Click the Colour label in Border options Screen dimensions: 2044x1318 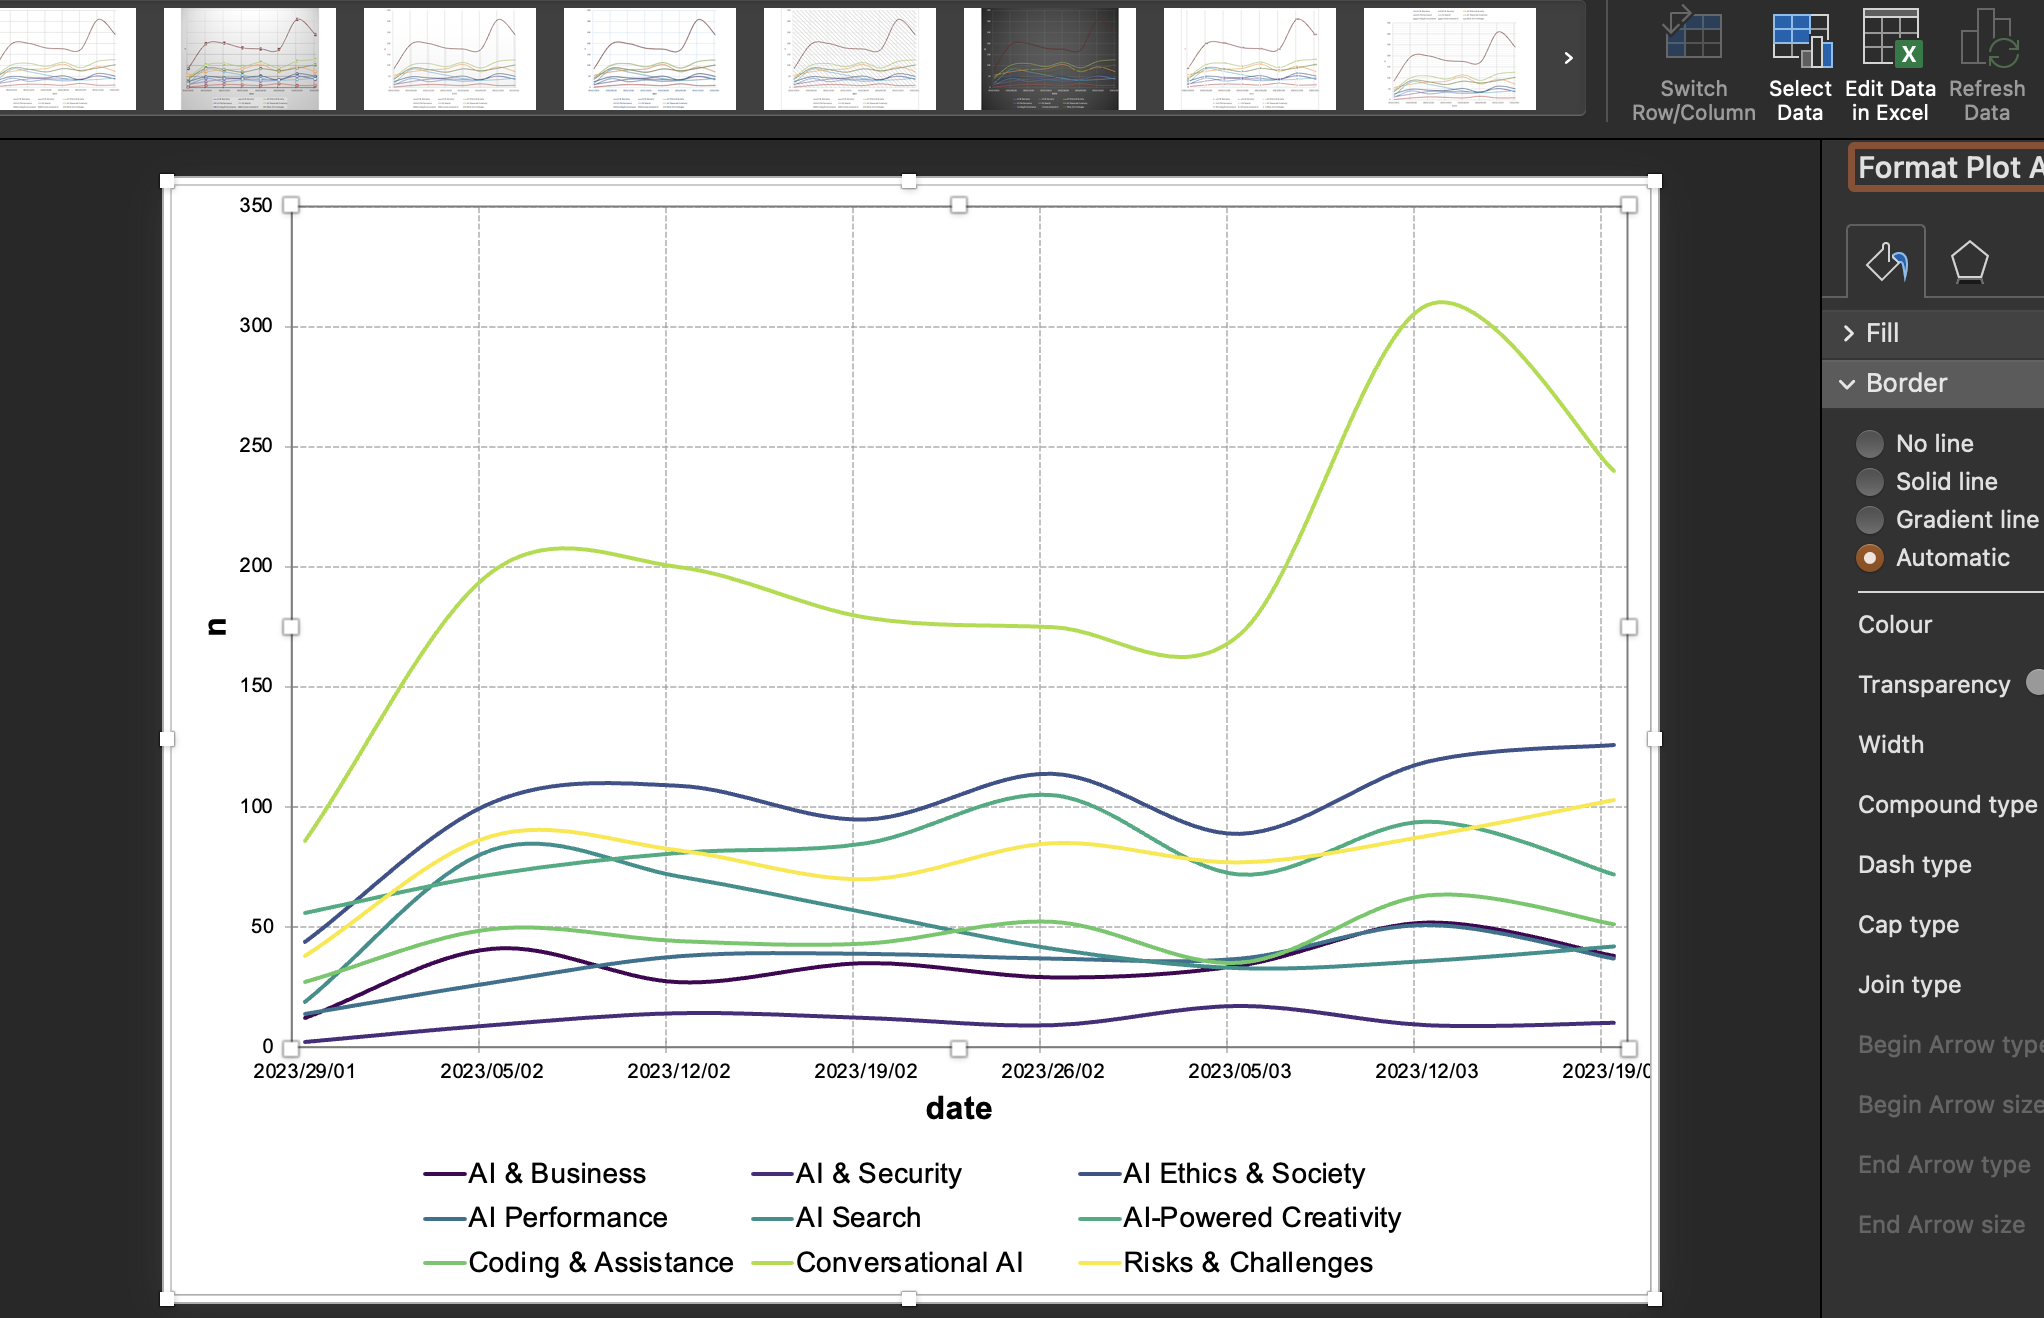click(1895, 625)
